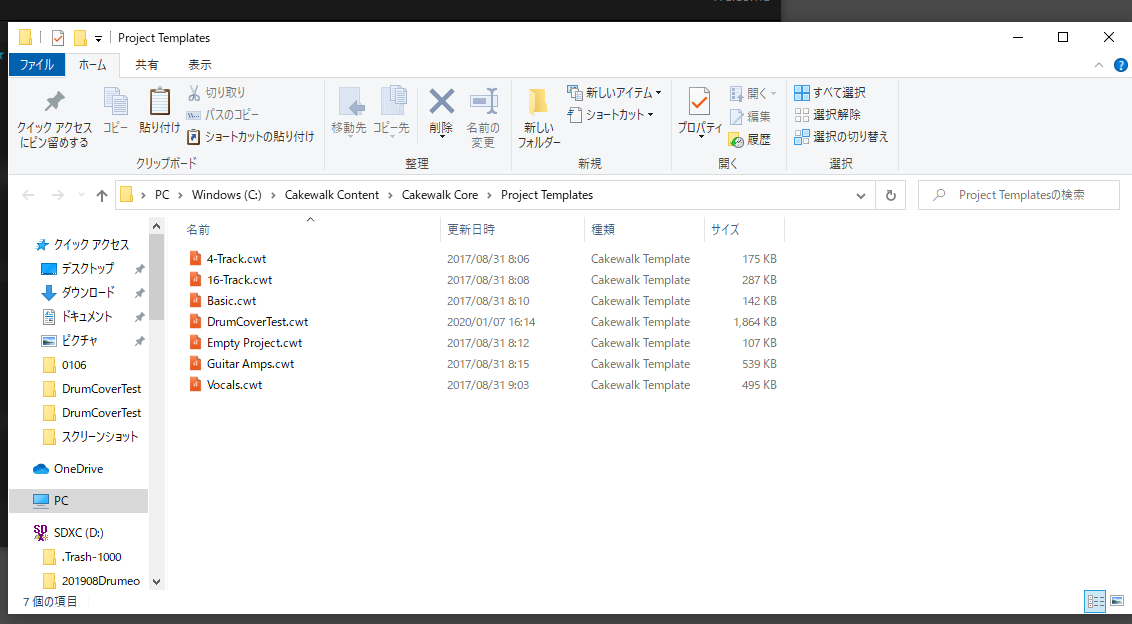1132x624 pixels.
Task: Sort by Type (種類) column header
Action: [644, 230]
